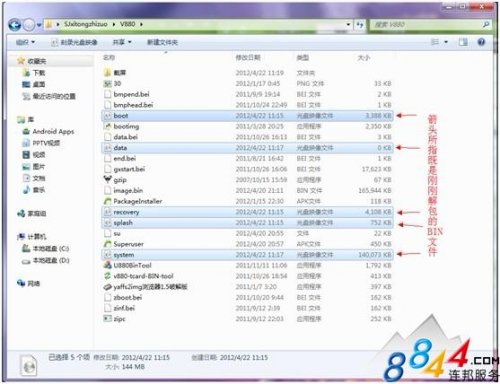
Task: Sort by the 大小 column header
Action: 364,58
